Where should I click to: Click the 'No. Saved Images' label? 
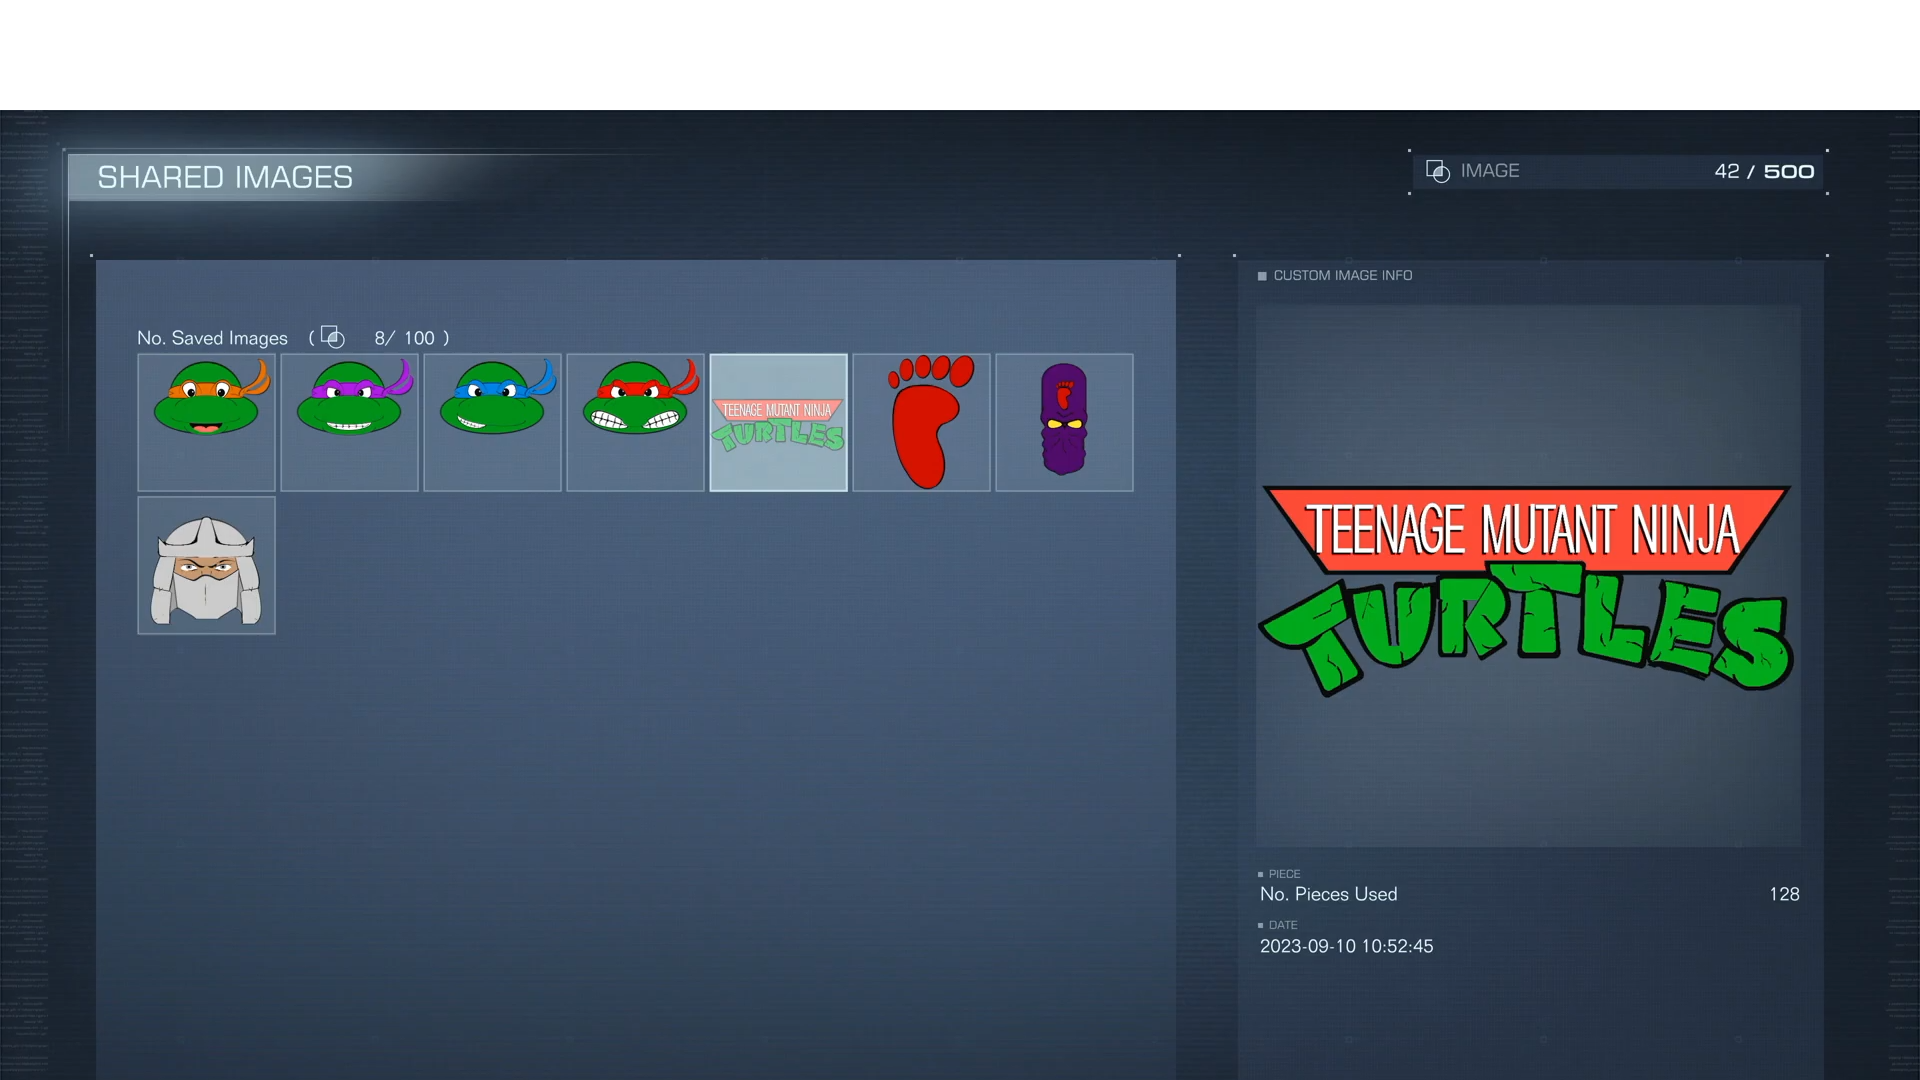(x=212, y=338)
